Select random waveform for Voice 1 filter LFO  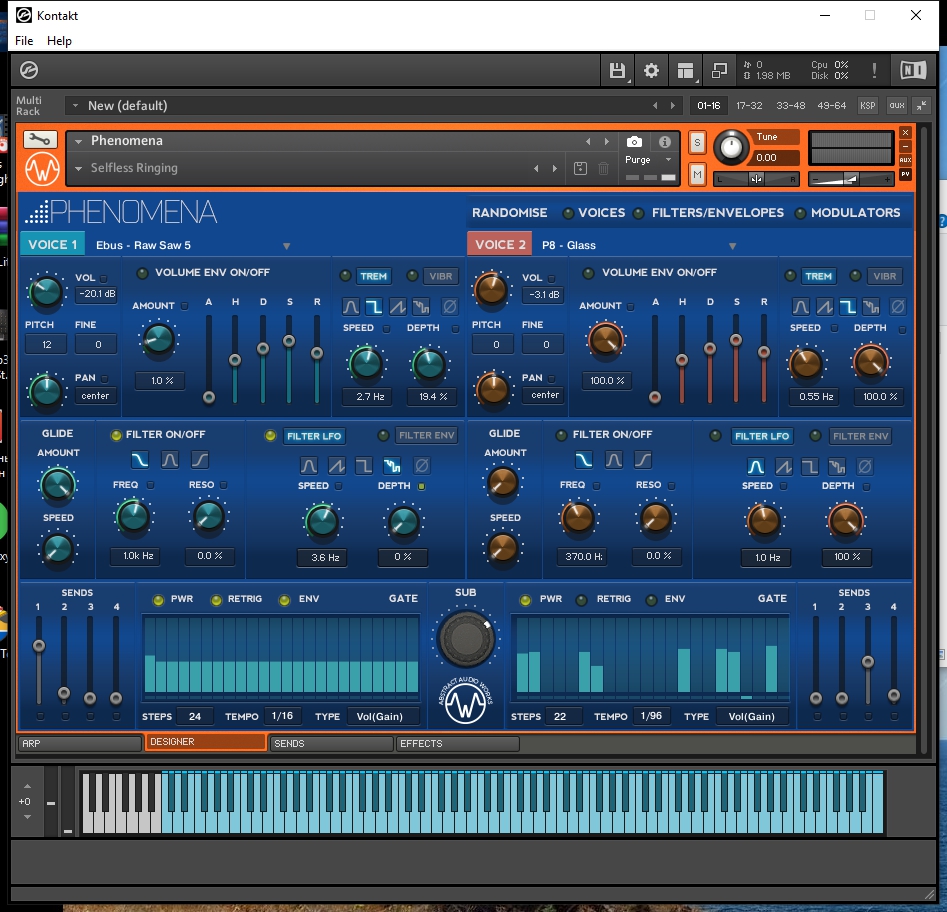click(392, 466)
